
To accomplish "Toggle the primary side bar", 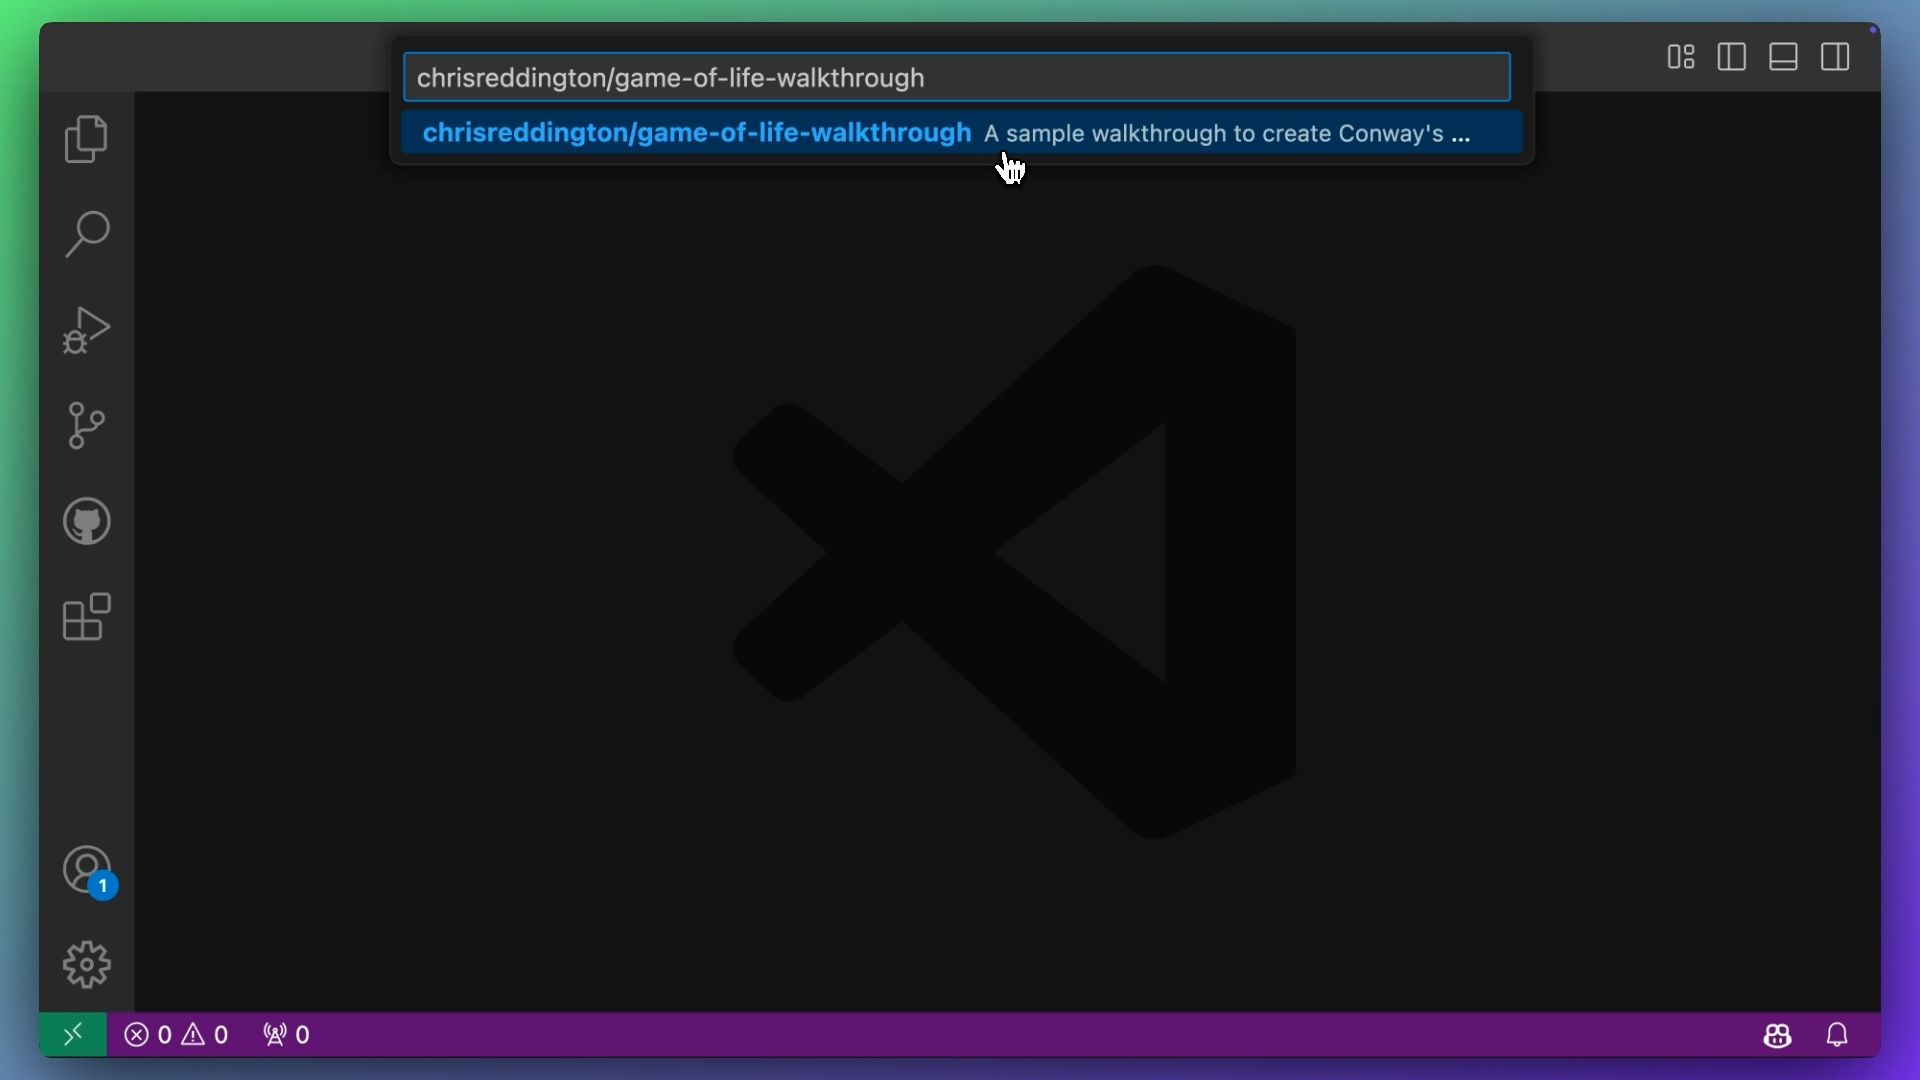I will 1732,57.
